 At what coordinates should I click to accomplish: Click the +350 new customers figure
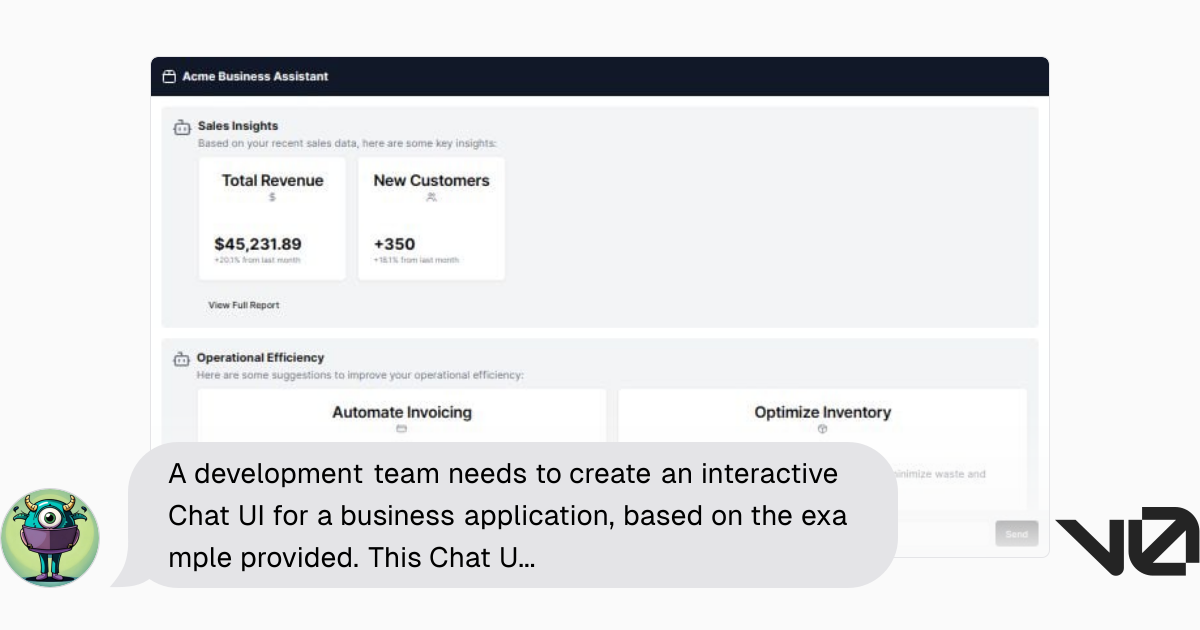click(394, 244)
